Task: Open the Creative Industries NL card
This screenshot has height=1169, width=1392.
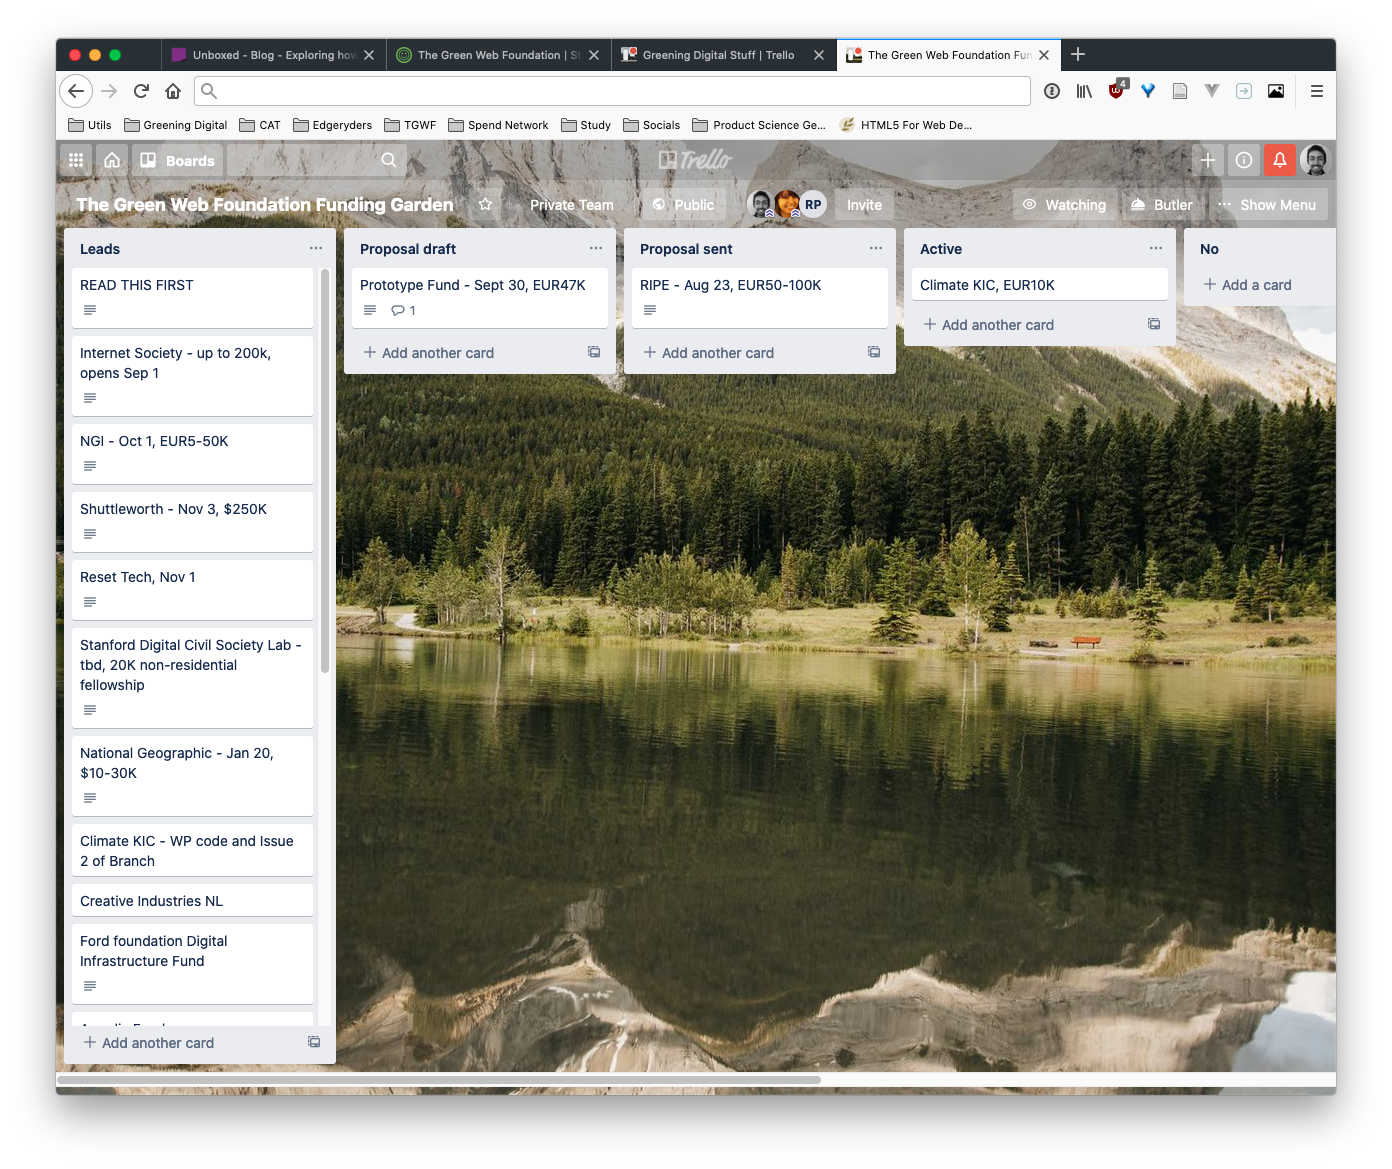Action: point(192,900)
